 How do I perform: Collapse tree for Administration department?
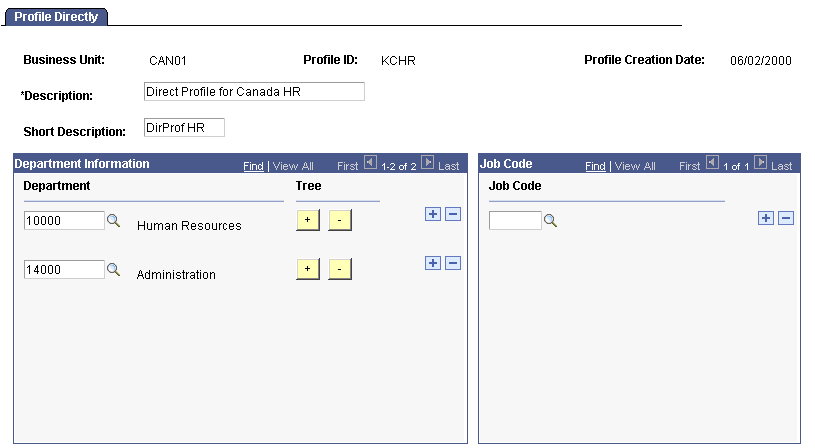(x=340, y=269)
